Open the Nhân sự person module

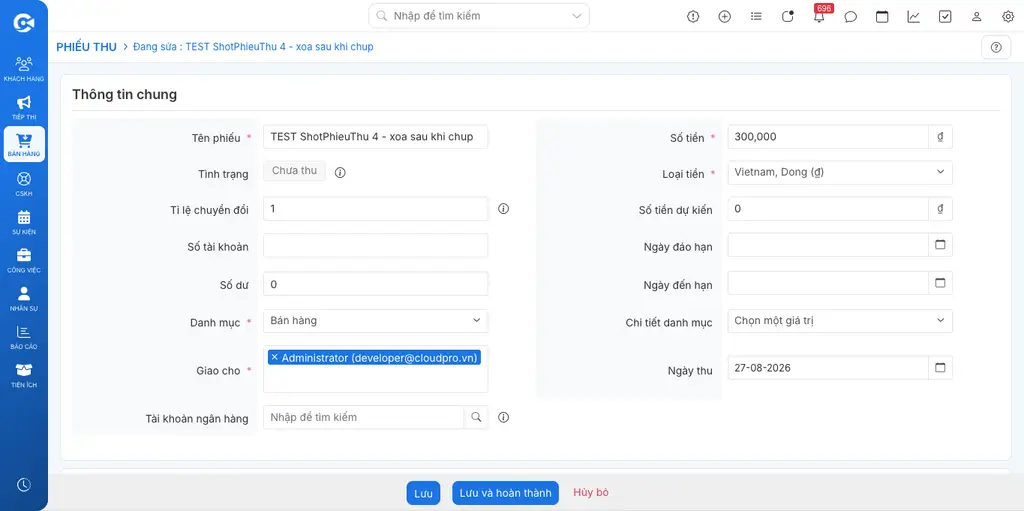click(24, 299)
